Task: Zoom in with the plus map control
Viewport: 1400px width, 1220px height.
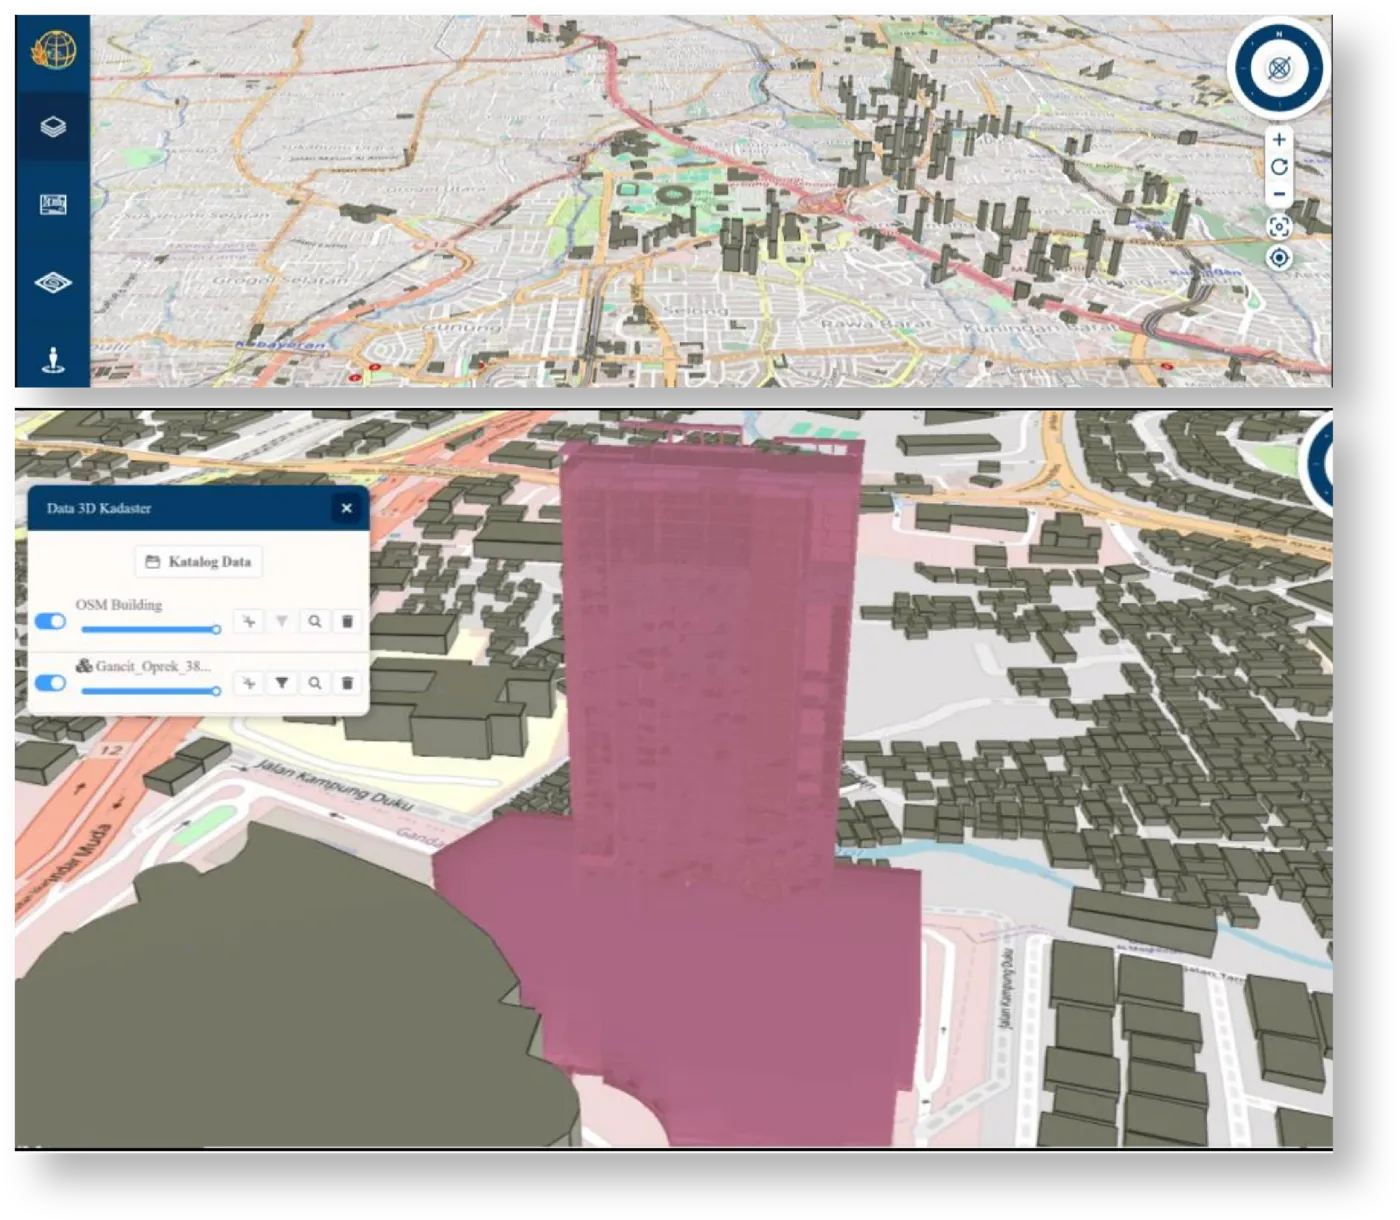Action: 1279,140
